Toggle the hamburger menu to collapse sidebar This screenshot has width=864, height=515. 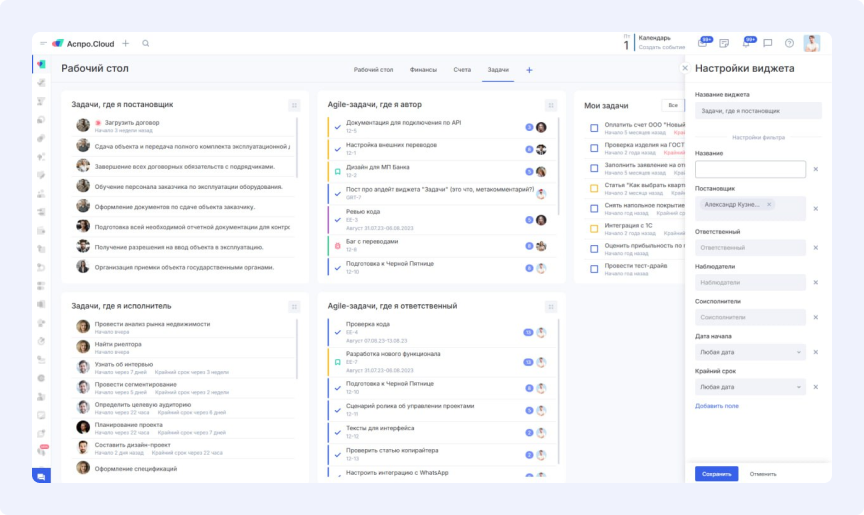(43, 44)
